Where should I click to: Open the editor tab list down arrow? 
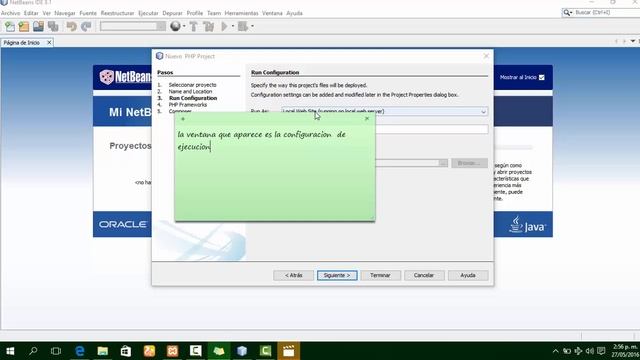coord(633,41)
